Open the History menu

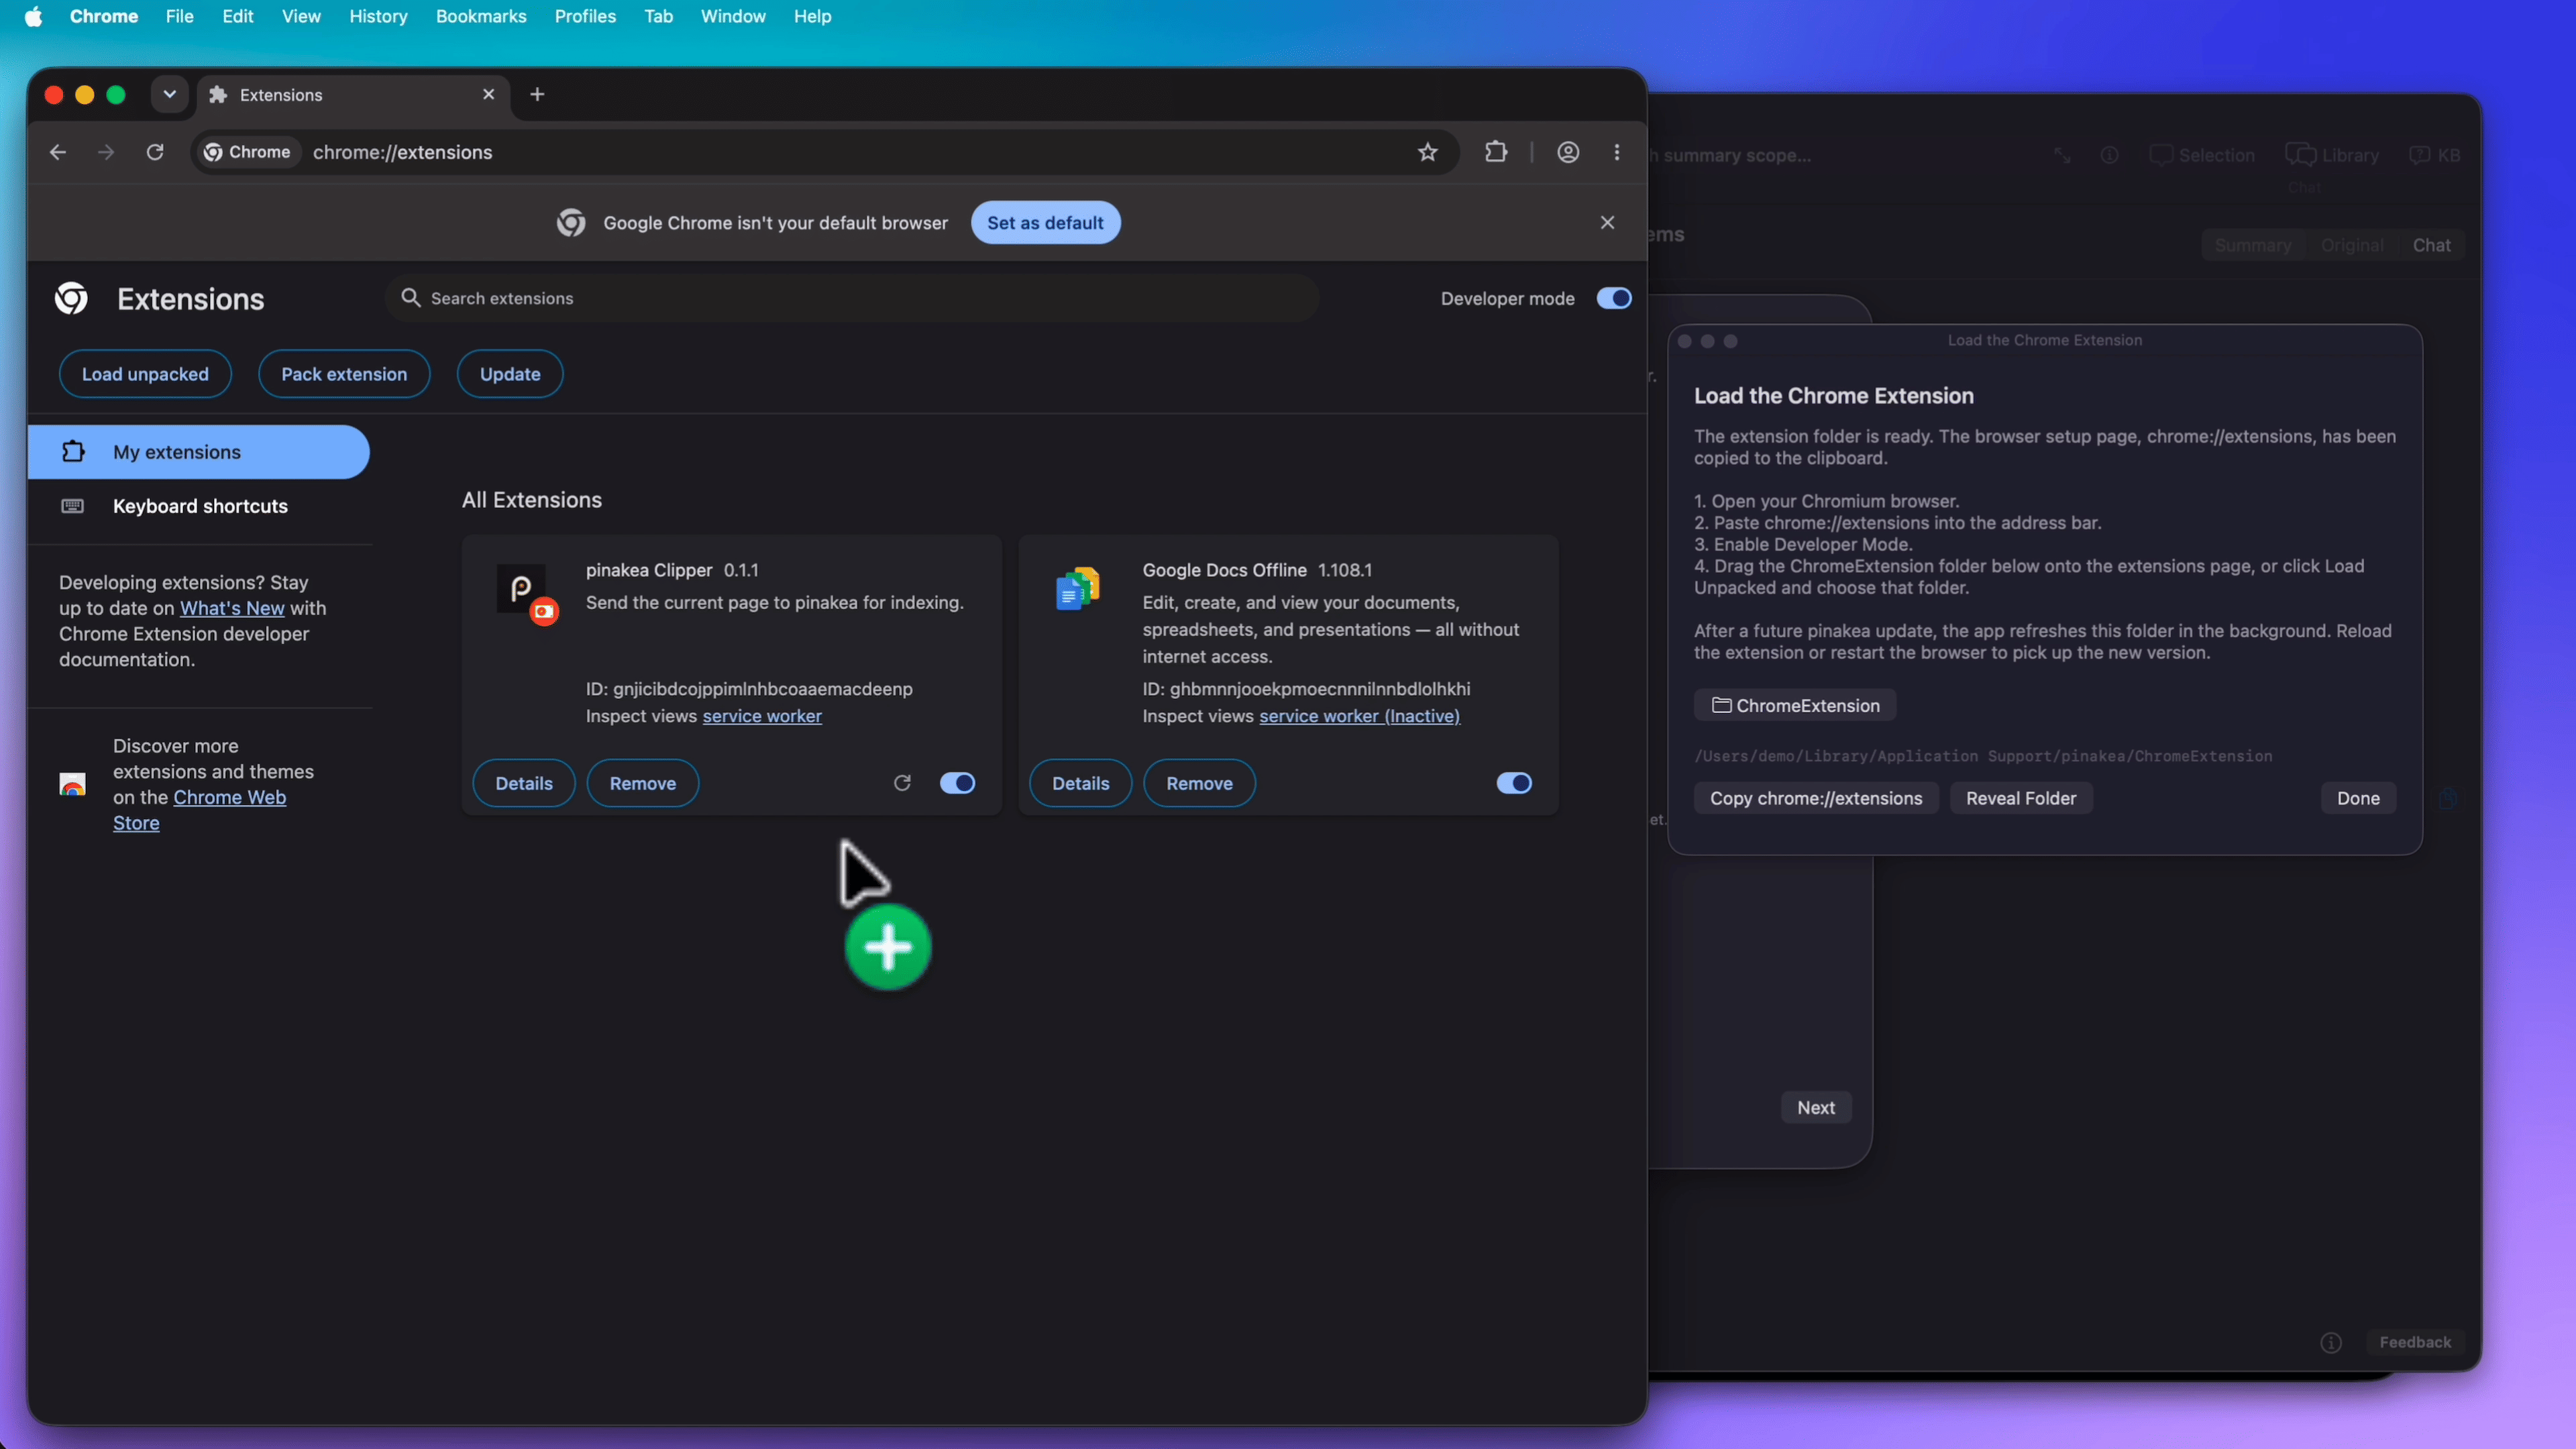378,16
